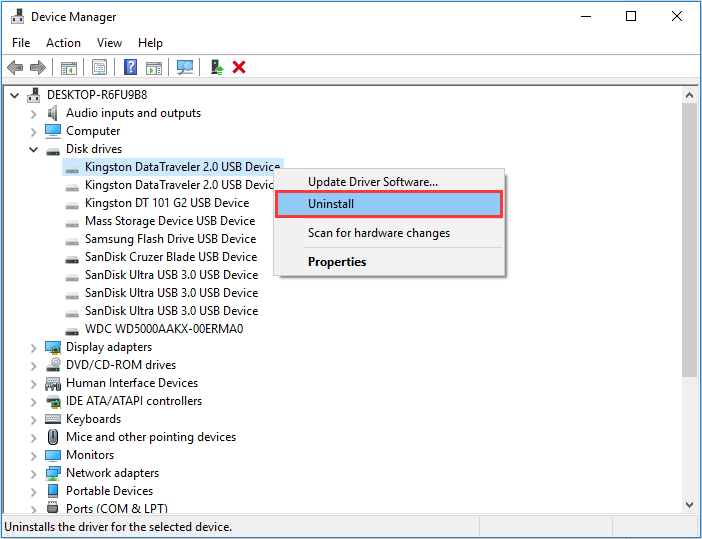The height and width of the screenshot is (539, 702).
Task: Choose Properties in the context menu
Action: tap(389, 261)
